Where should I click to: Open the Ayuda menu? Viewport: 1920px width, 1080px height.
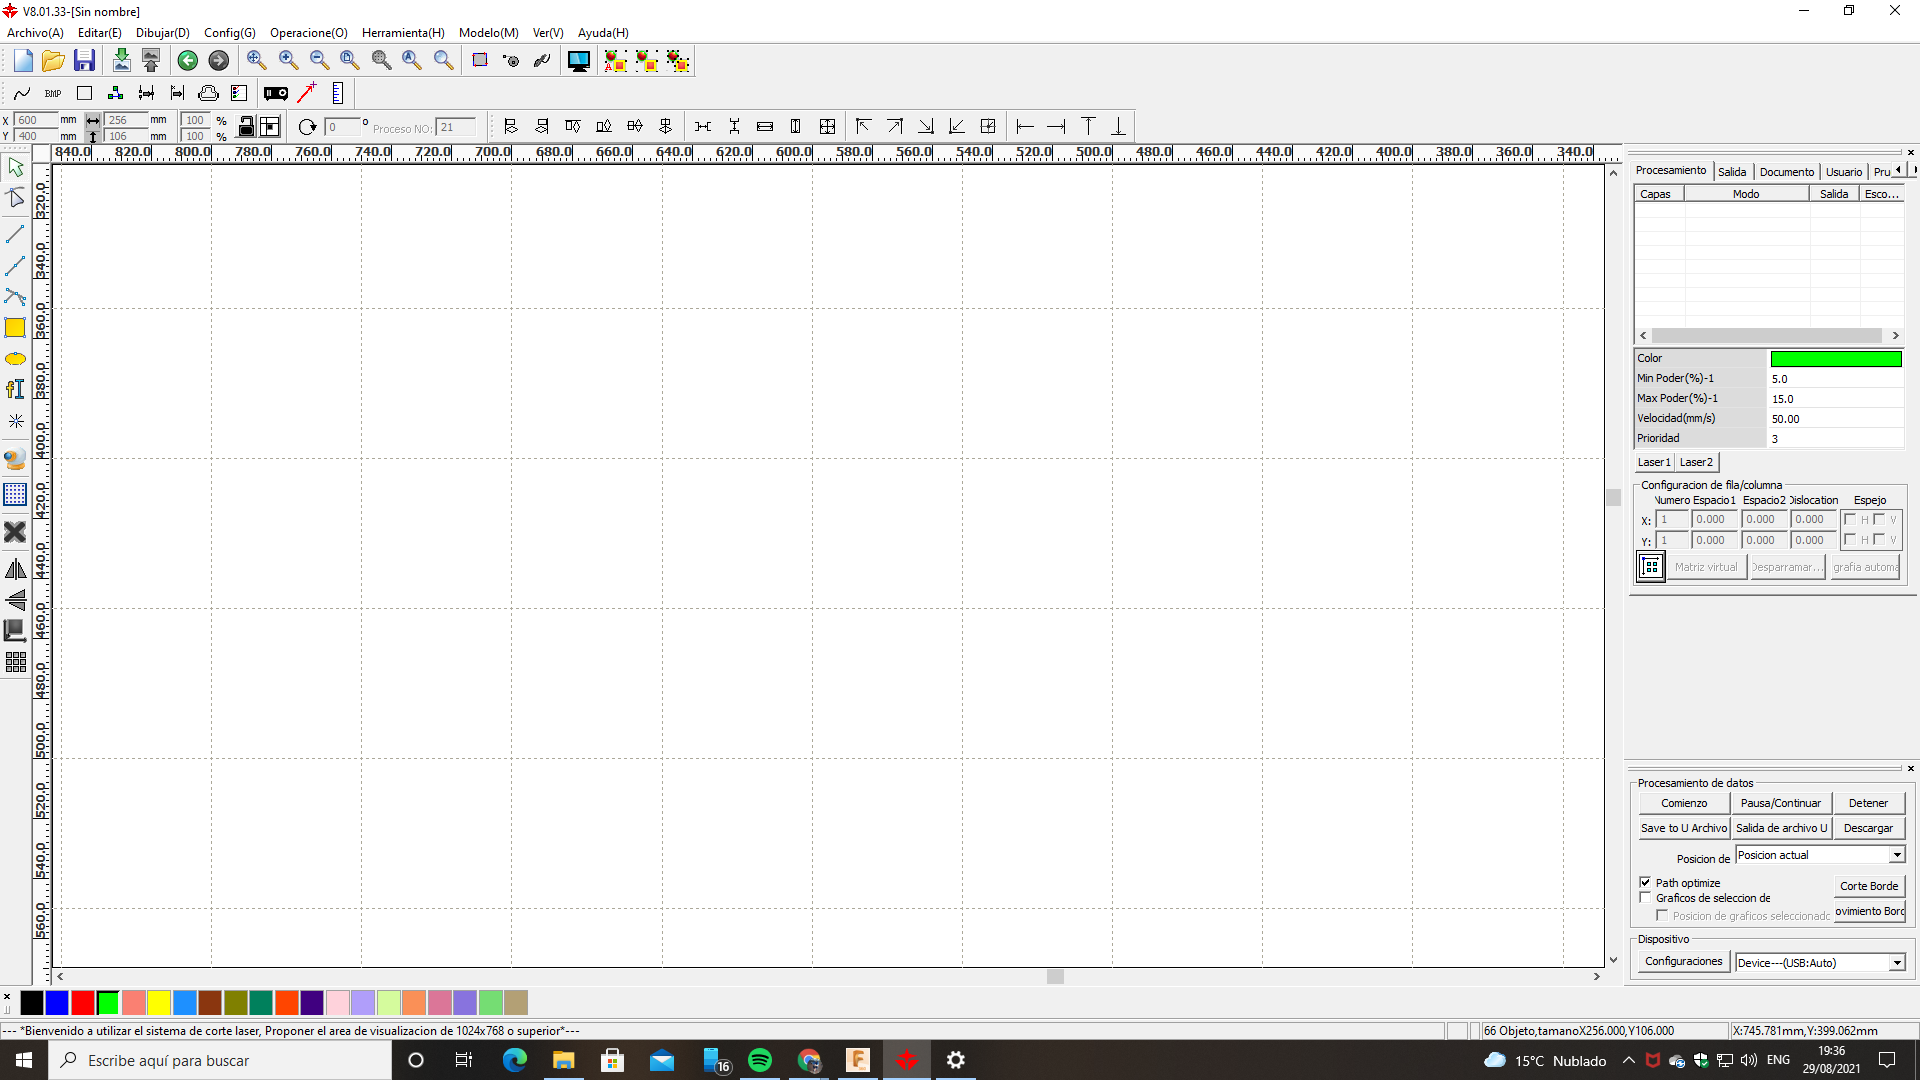[x=603, y=32]
